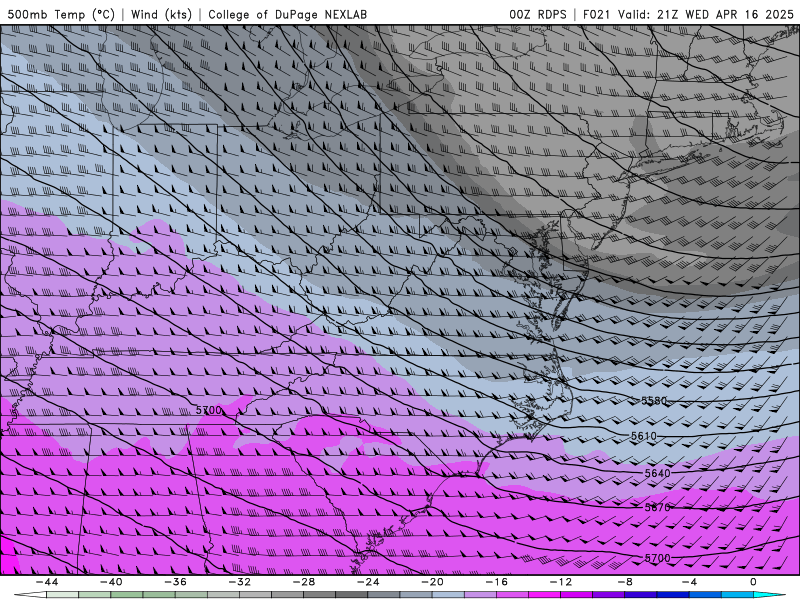Click the -16 colorbar tick label
This screenshot has width=800, height=600.
[x=497, y=582]
